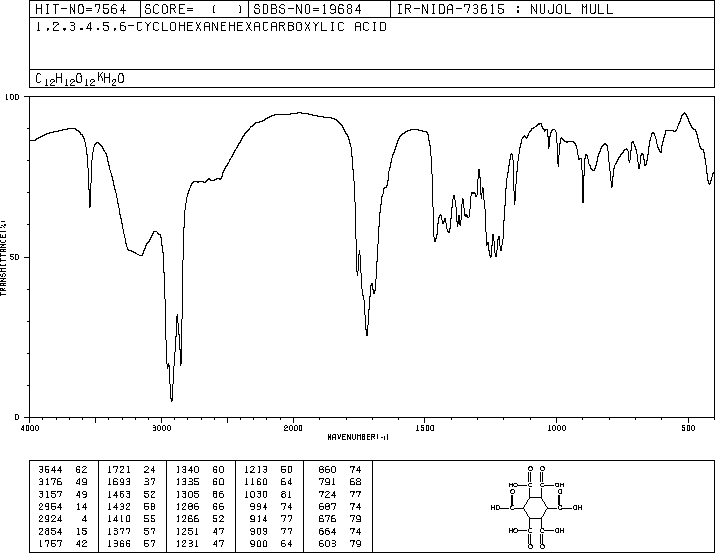
Task: Select peak value 994 in the table
Action: 259,506
